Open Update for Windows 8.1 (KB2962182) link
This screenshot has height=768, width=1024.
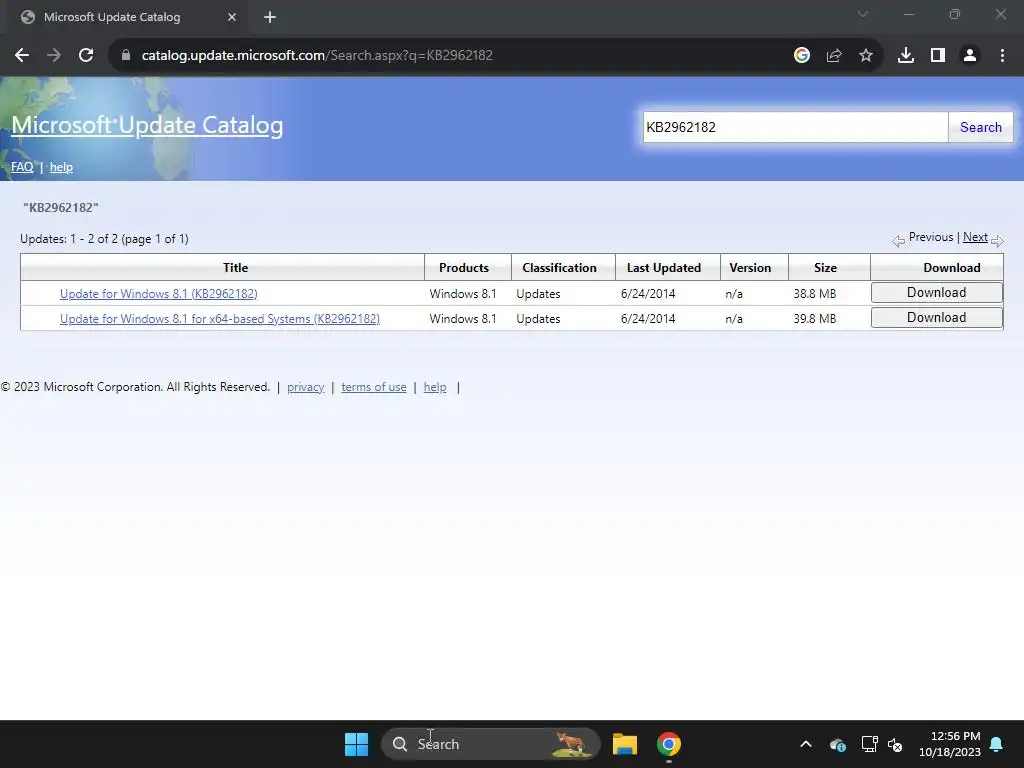point(159,294)
